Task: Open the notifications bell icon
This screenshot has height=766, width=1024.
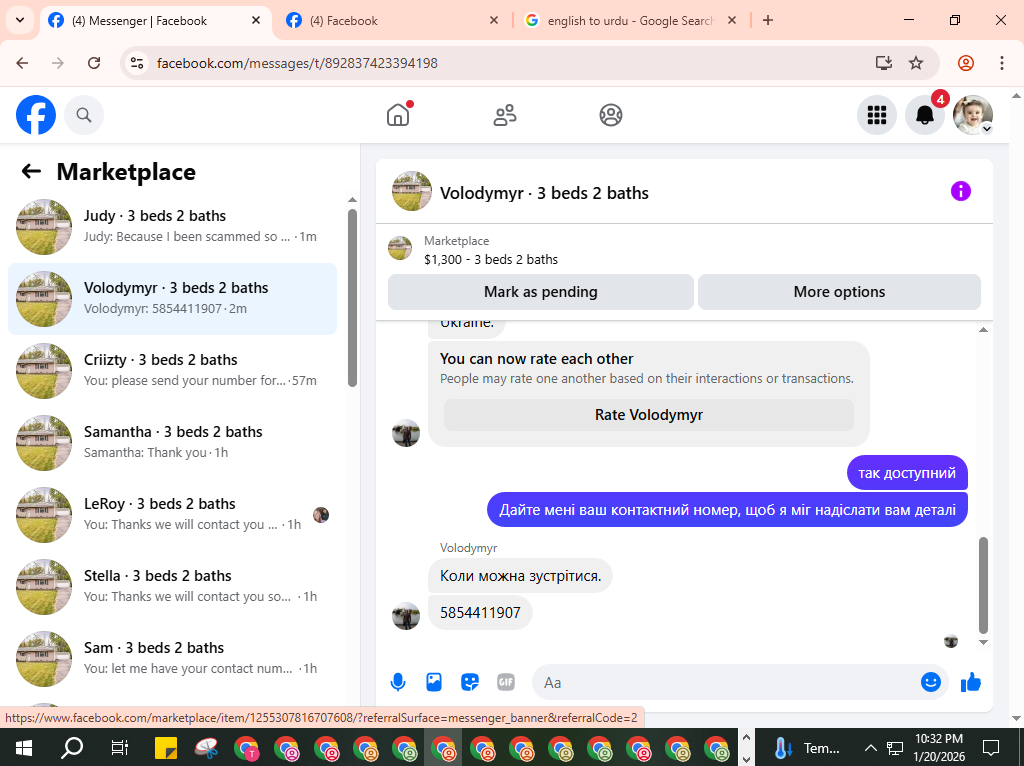Action: coord(925,115)
